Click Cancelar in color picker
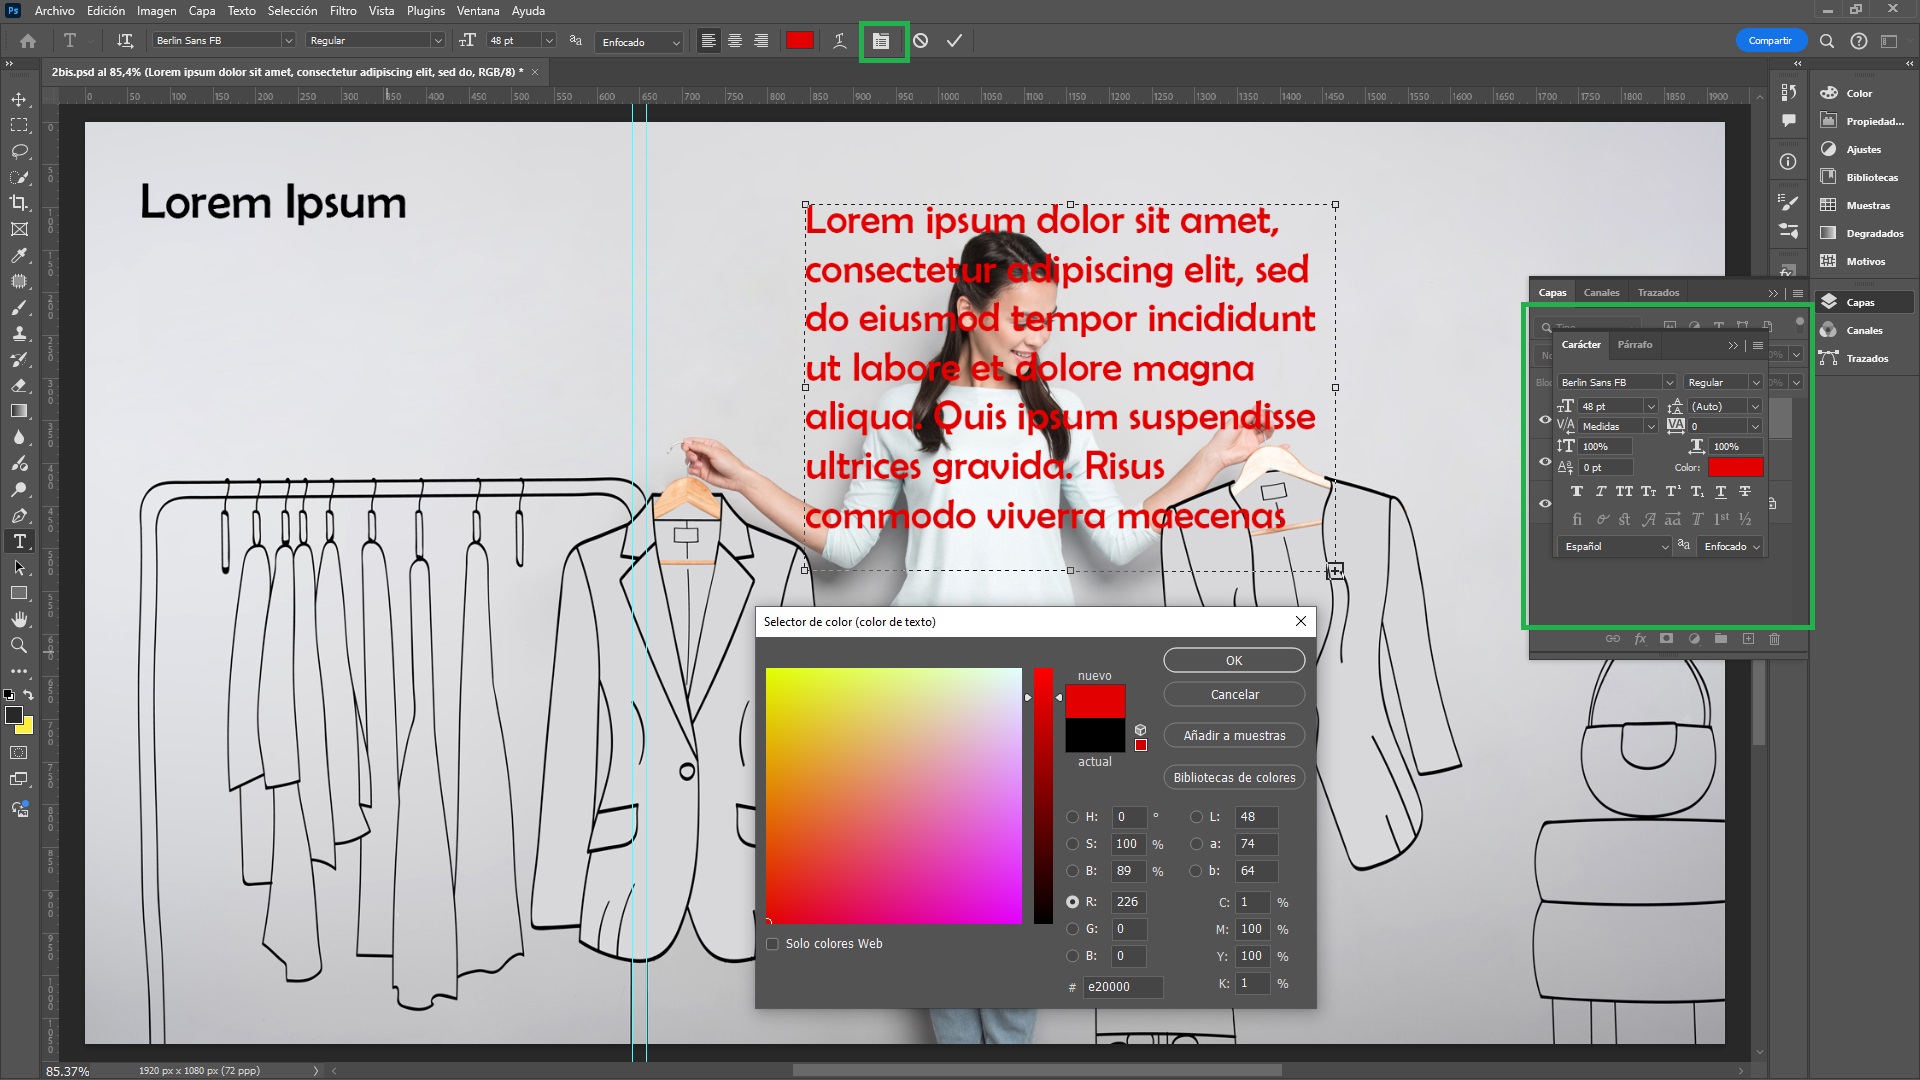 [x=1234, y=695]
